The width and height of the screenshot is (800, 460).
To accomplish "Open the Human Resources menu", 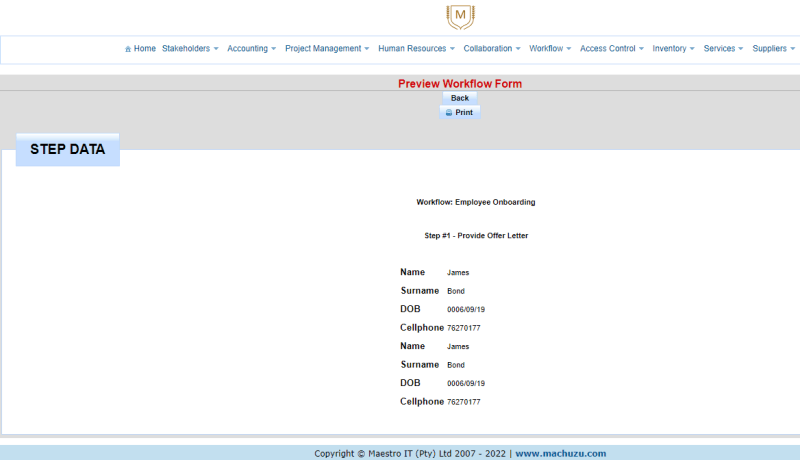I will (x=416, y=48).
